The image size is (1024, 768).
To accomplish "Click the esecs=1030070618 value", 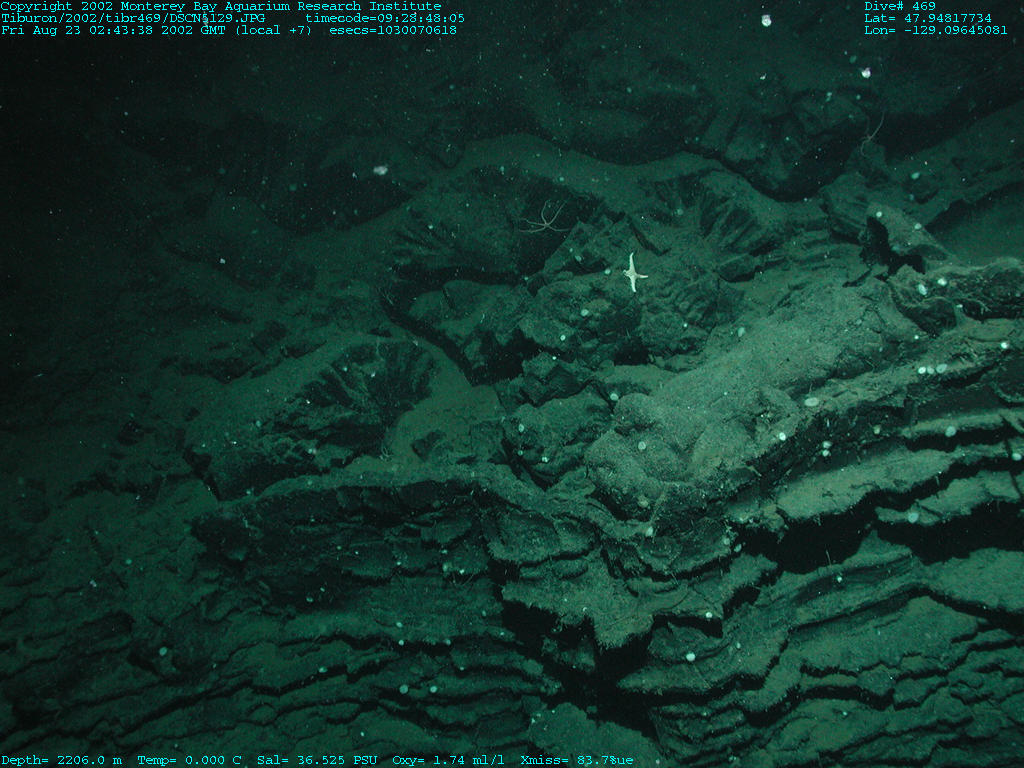I will pyautogui.click(x=393, y=30).
